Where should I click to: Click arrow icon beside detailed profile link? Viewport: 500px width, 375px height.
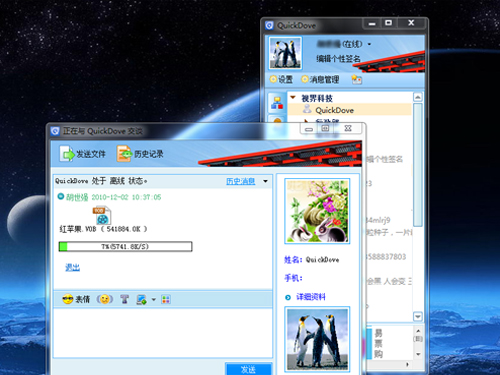288,297
